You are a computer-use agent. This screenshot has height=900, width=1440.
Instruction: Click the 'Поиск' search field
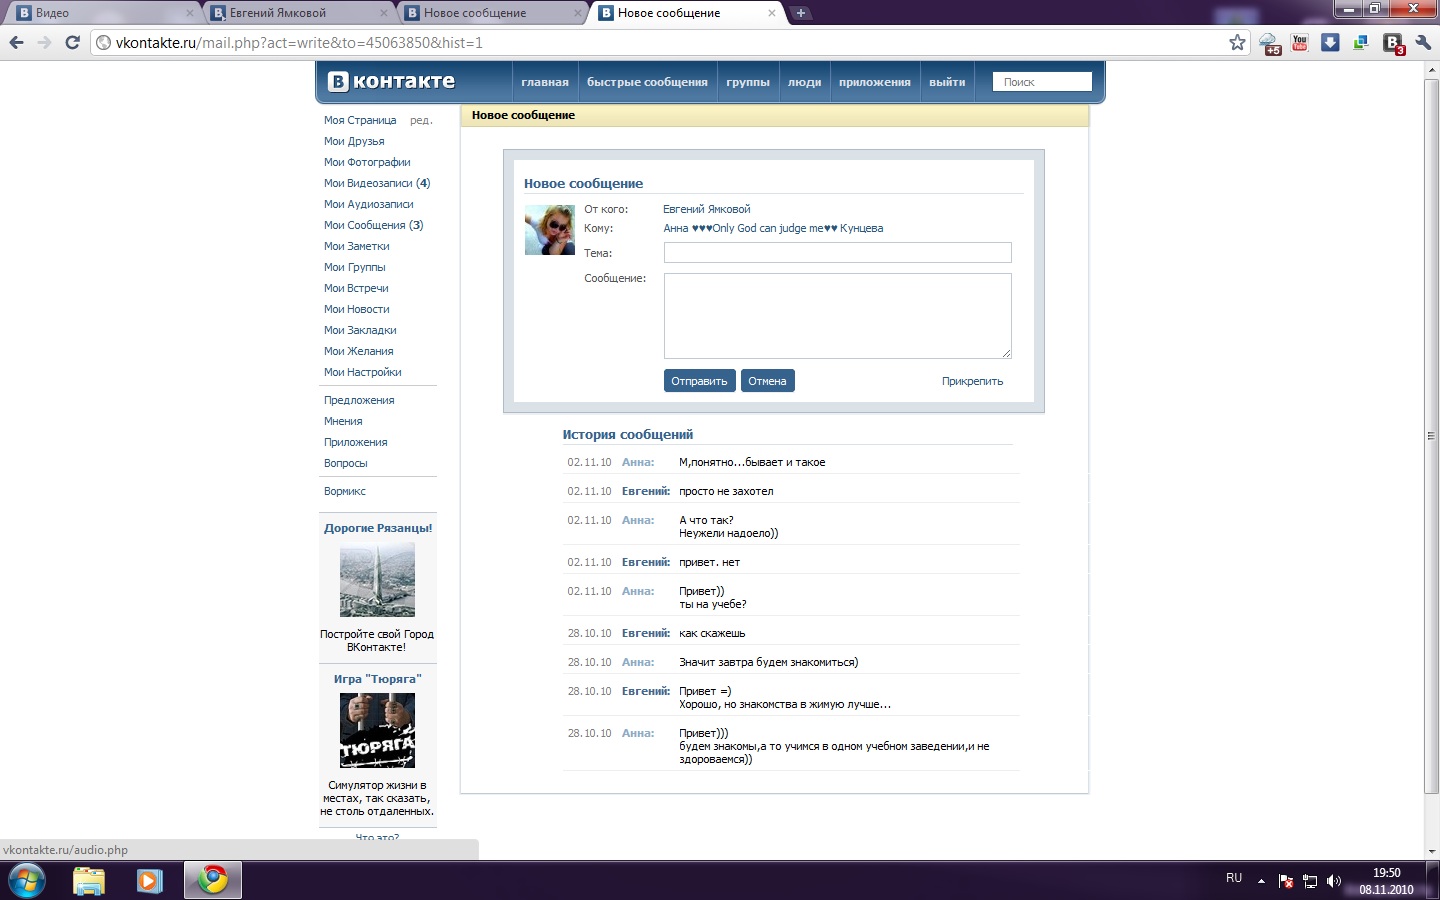tap(1042, 82)
